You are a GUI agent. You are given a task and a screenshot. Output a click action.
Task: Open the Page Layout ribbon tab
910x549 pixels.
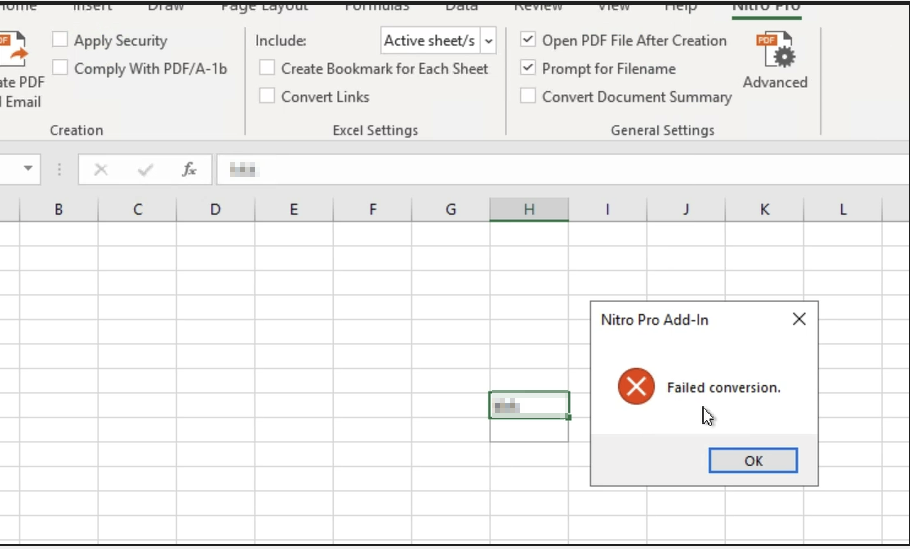264,7
